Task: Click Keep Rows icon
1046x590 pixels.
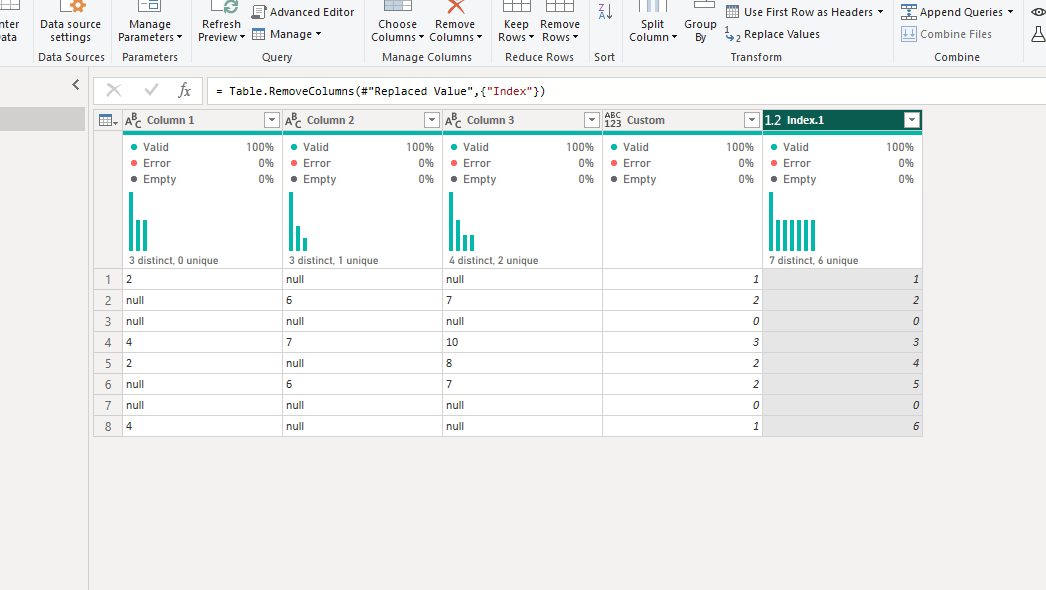Action: click(x=516, y=7)
